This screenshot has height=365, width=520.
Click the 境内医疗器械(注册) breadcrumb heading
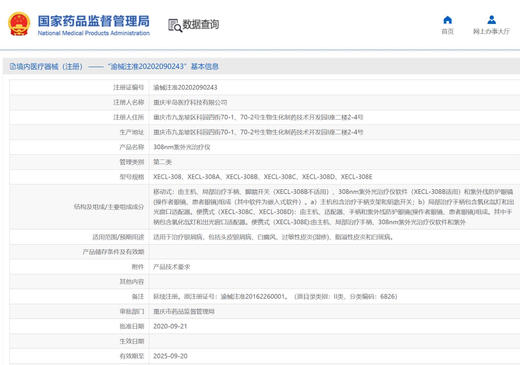pos(46,66)
